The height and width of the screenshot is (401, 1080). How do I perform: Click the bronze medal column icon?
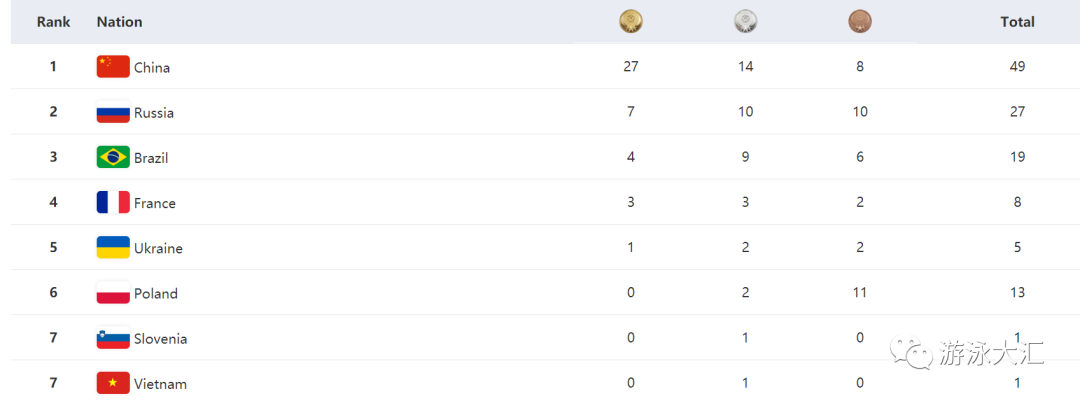click(860, 22)
